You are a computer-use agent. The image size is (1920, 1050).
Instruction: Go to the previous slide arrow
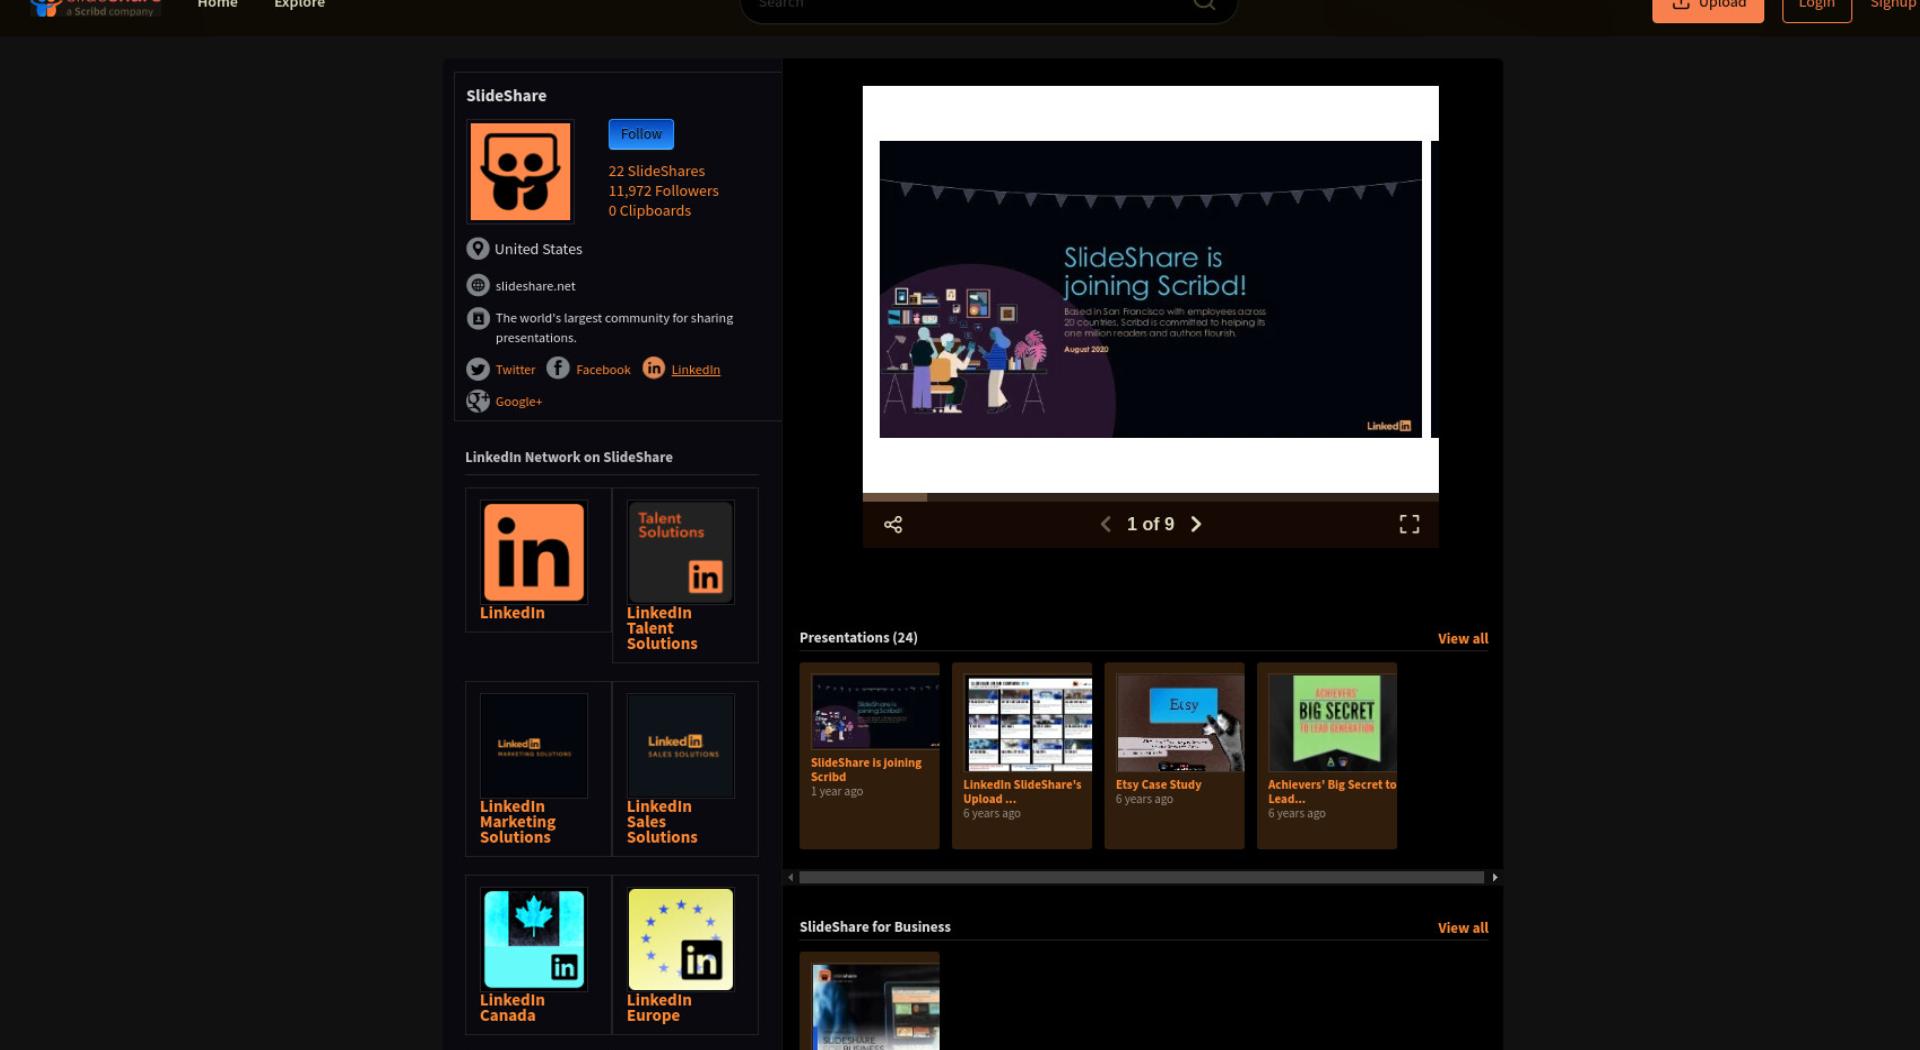1106,524
